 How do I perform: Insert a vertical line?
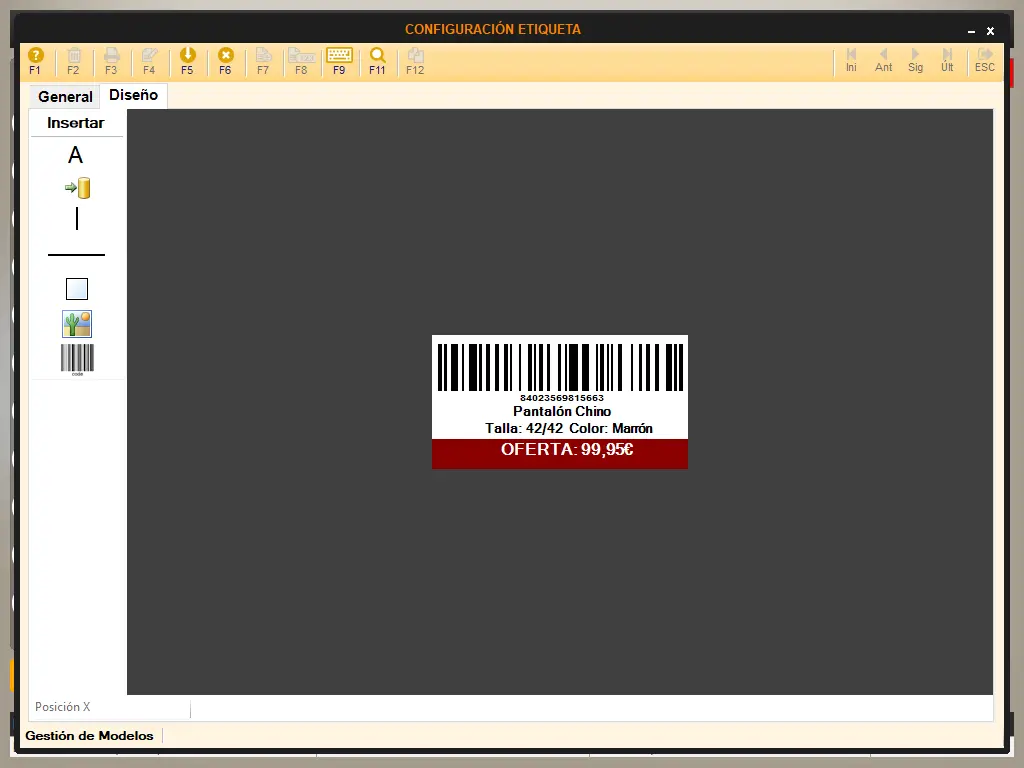[77, 219]
